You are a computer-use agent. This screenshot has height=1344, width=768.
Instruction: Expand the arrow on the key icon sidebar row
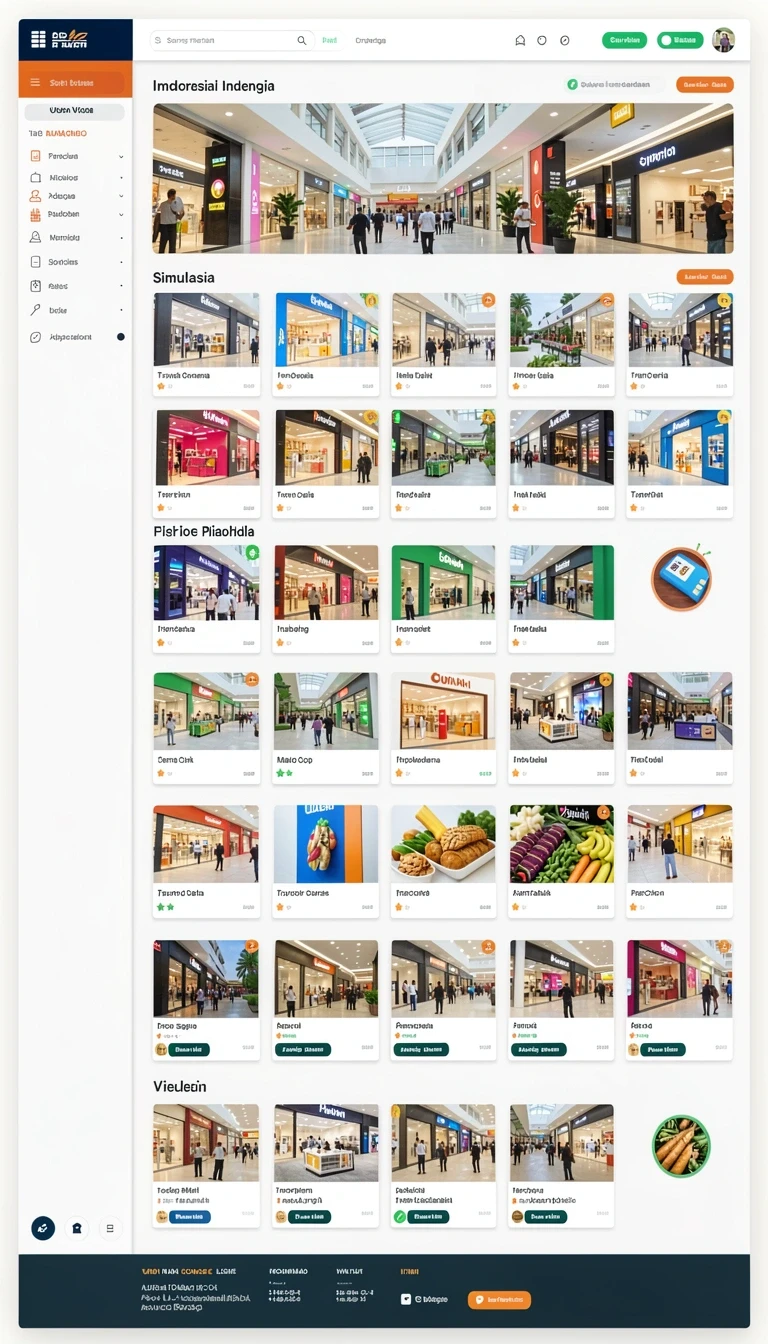pyautogui.click(x=121, y=310)
